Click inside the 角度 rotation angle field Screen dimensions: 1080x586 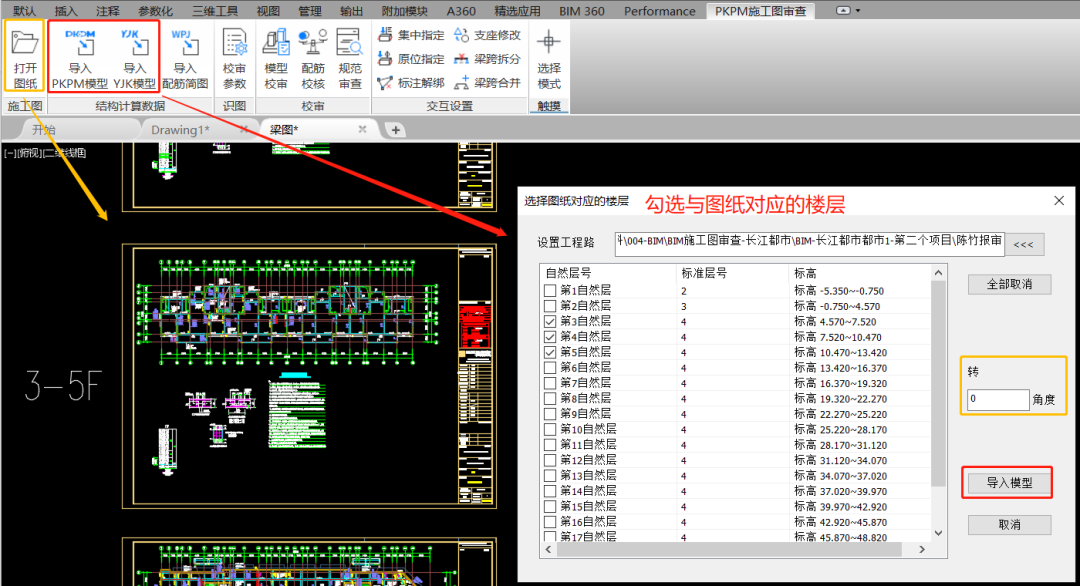[x=996, y=398]
